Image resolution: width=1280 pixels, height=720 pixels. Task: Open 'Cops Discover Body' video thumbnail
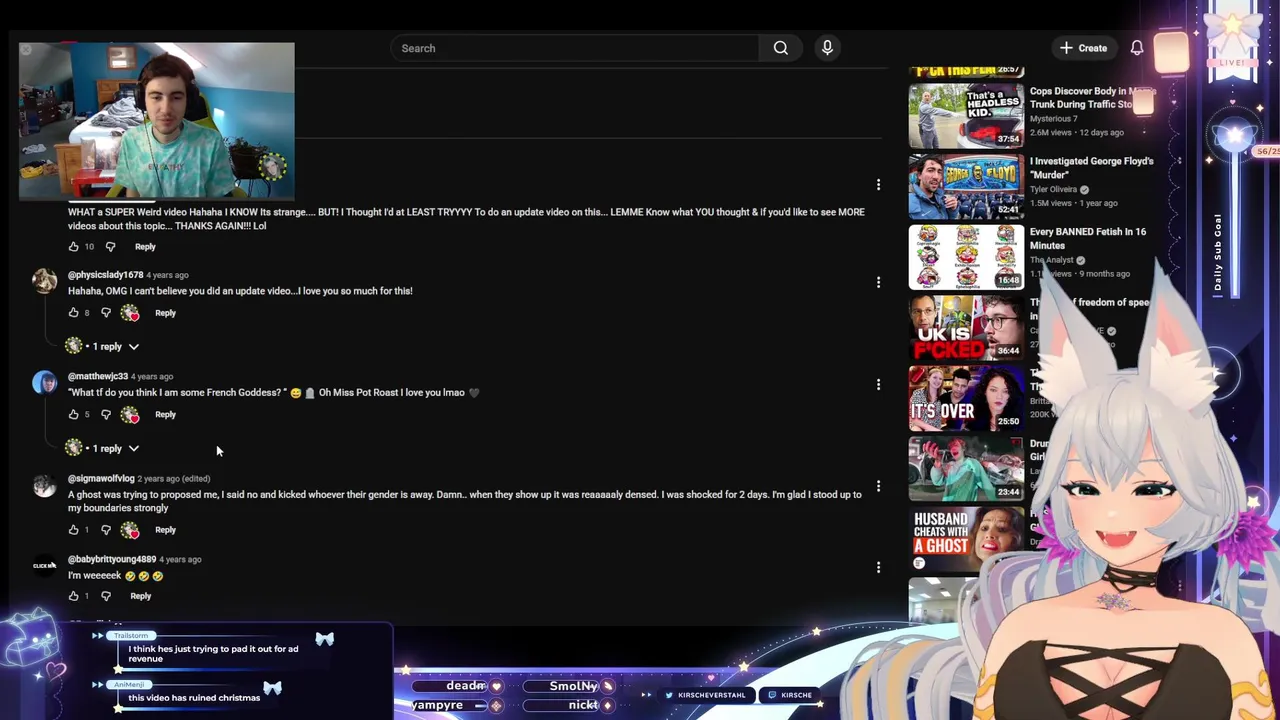coord(966,116)
